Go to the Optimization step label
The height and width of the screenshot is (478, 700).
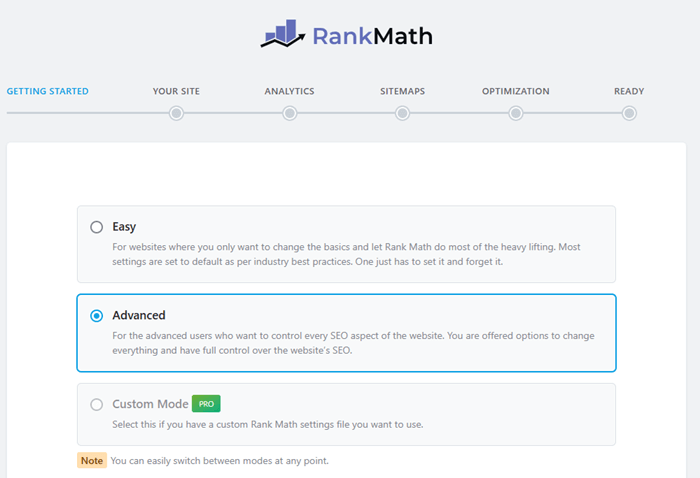(x=516, y=91)
